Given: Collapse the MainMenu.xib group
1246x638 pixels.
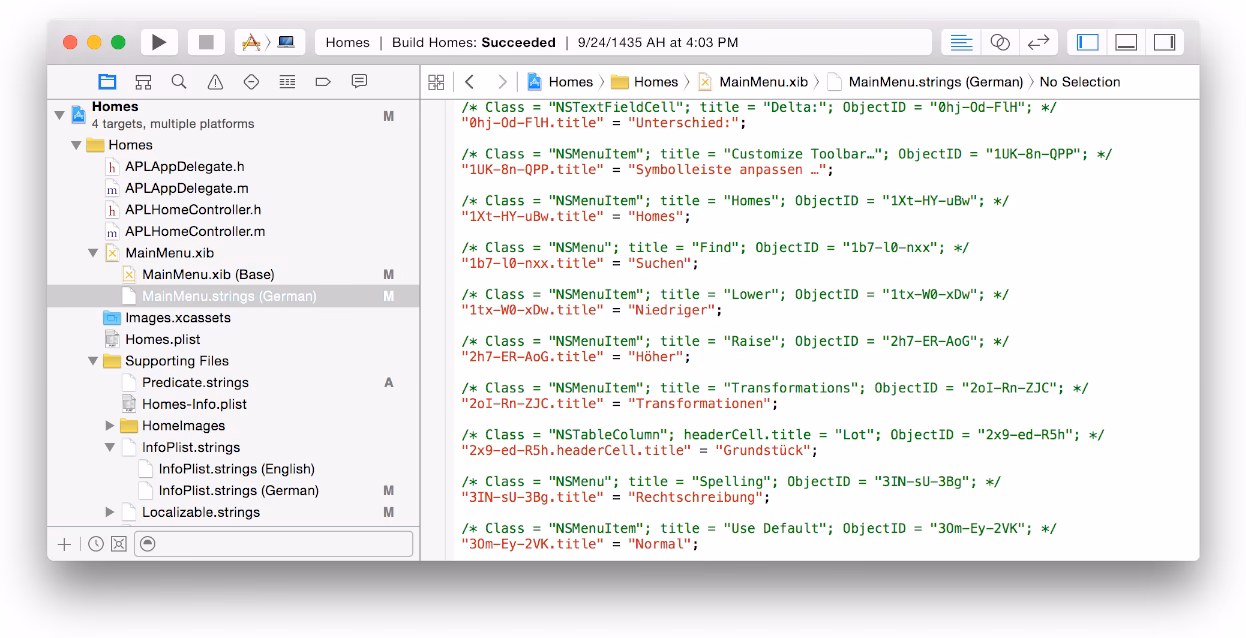Looking at the screenshot, I should [x=93, y=253].
